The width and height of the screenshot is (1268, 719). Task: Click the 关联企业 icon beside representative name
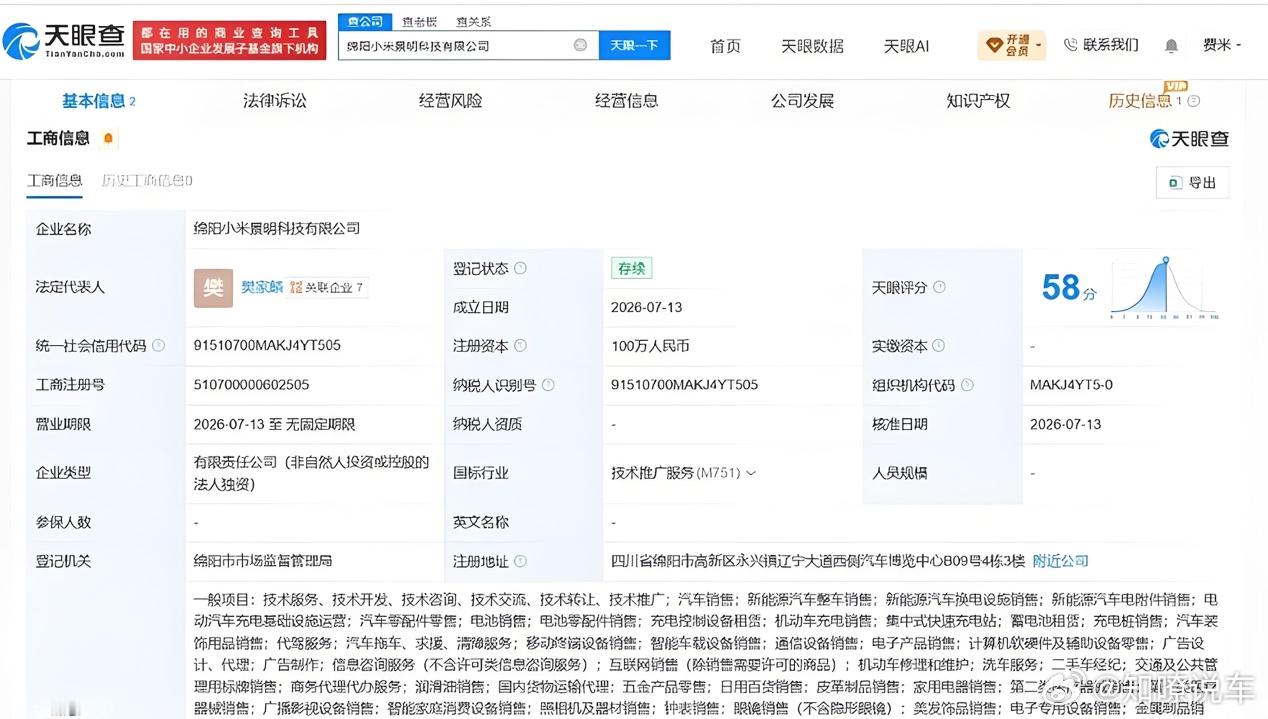296,287
